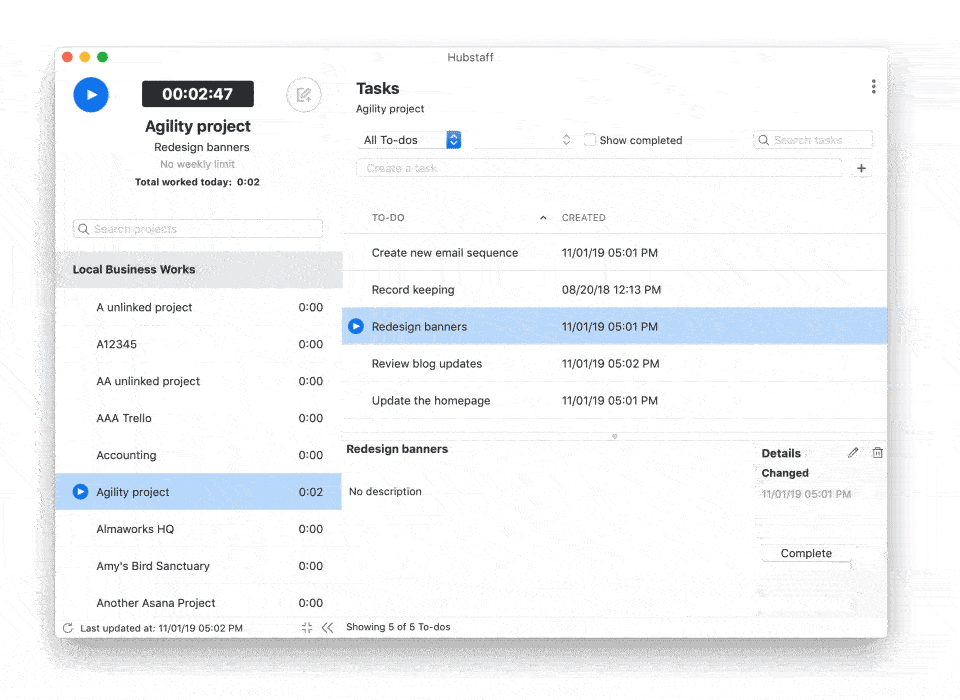Screen dimensions: 960x700
Task: Select A unlinked project
Action: coord(198,307)
